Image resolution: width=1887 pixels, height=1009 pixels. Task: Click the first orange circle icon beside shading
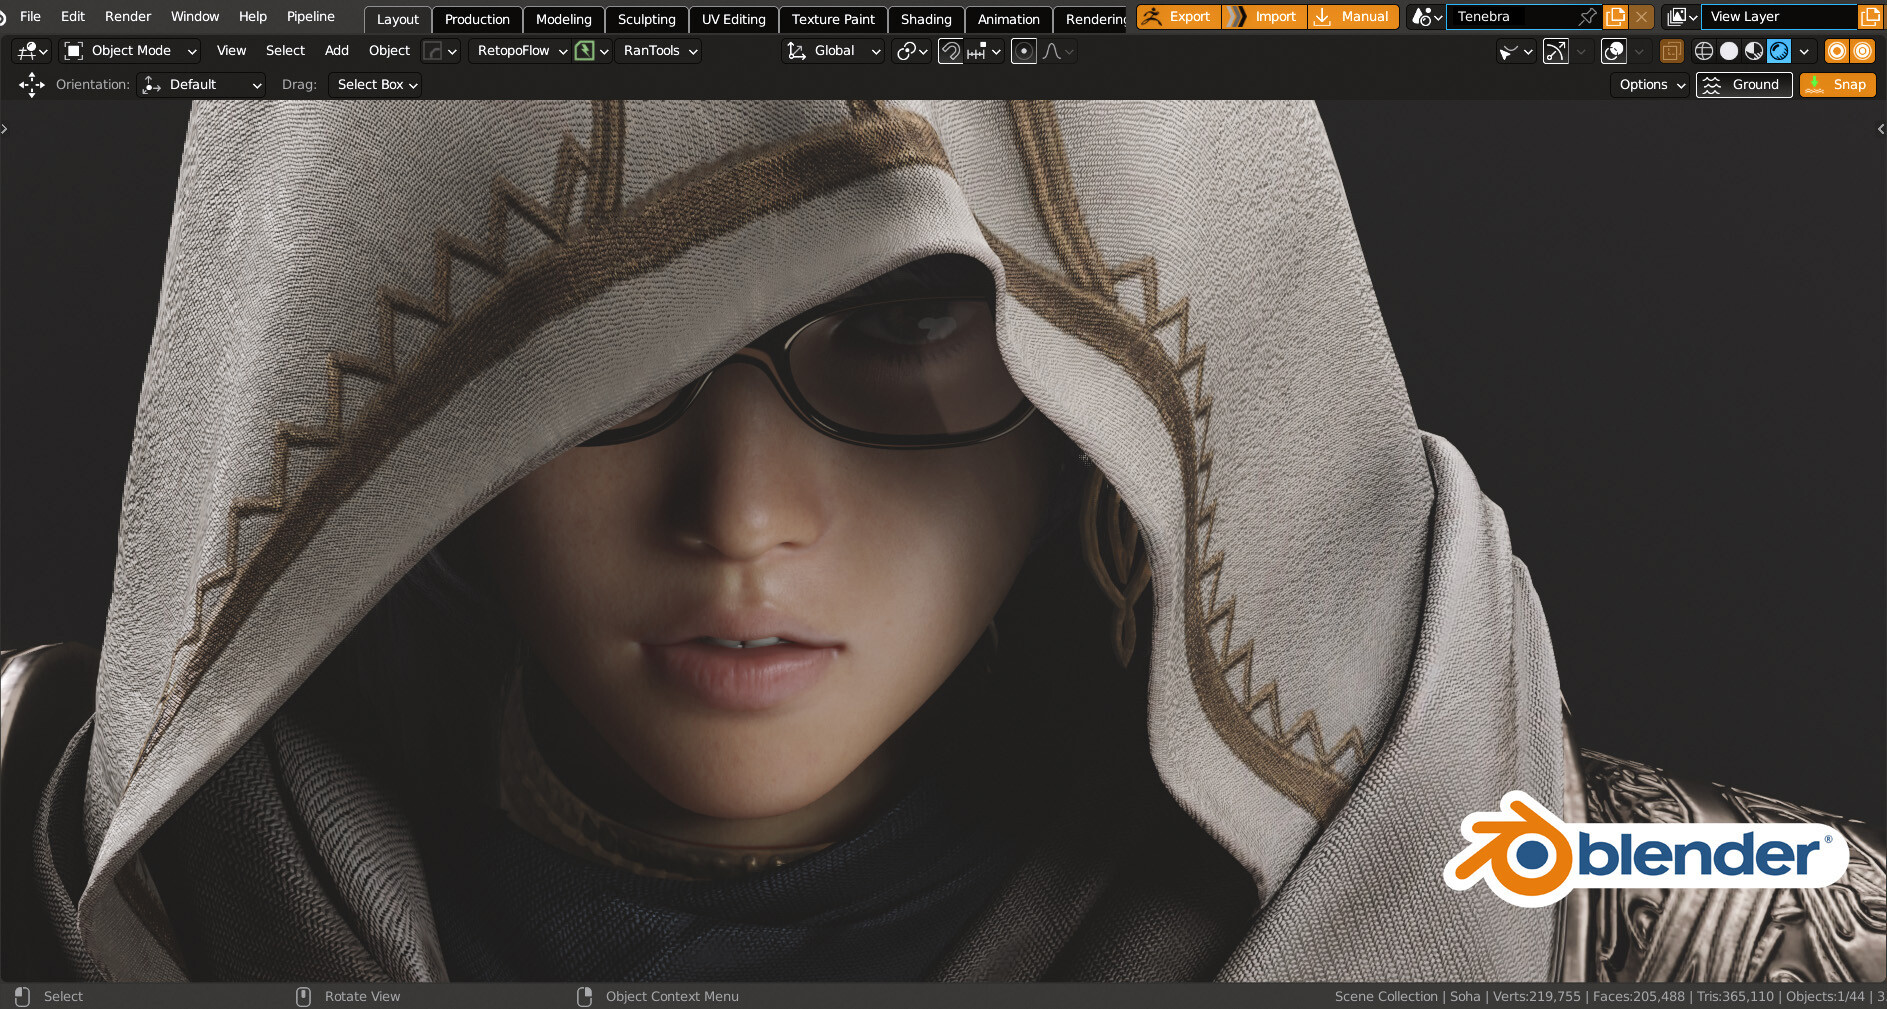pyautogui.click(x=1837, y=51)
